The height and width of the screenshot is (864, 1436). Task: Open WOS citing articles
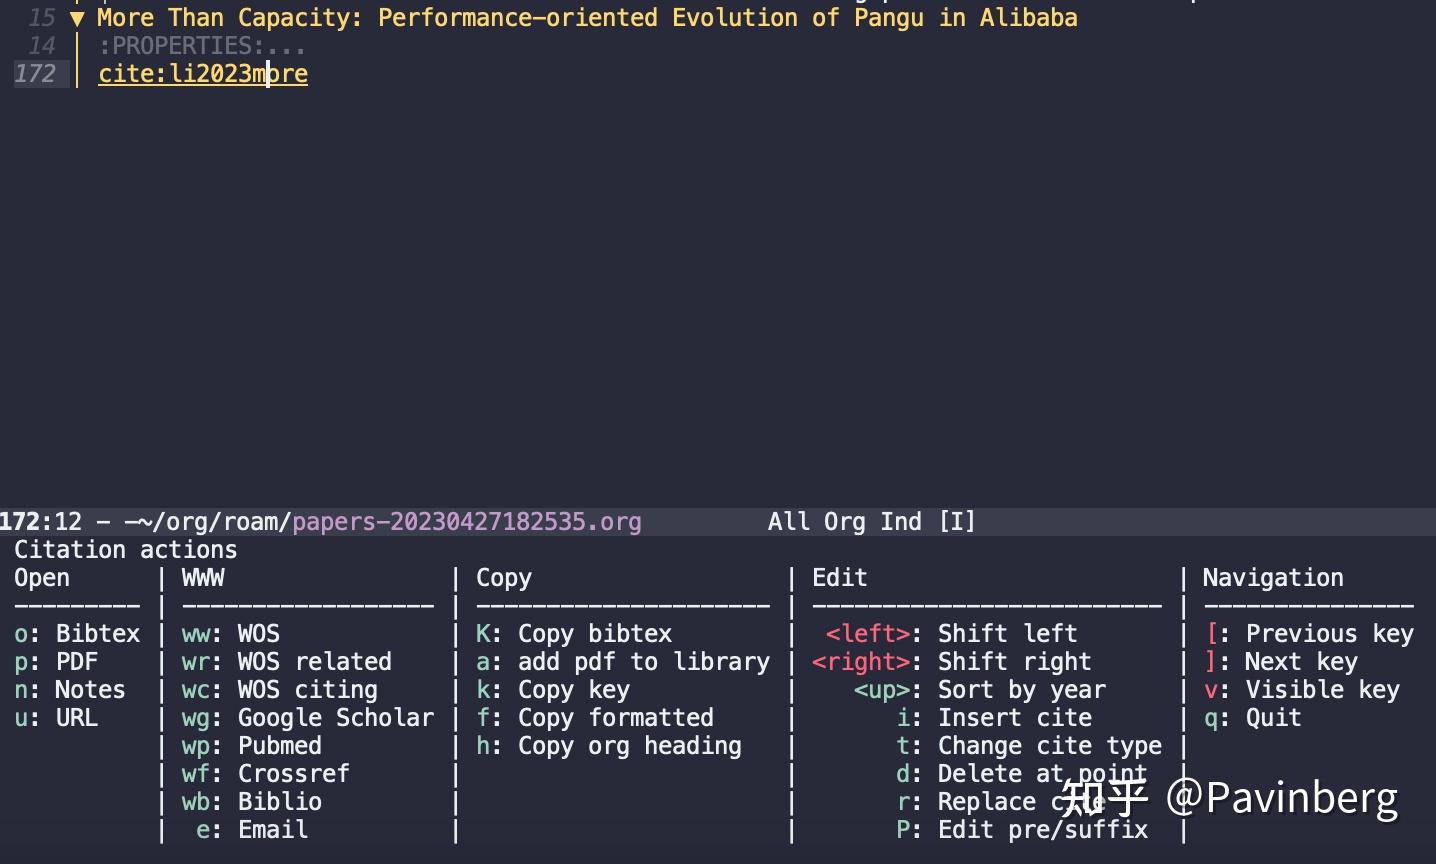pos(280,689)
